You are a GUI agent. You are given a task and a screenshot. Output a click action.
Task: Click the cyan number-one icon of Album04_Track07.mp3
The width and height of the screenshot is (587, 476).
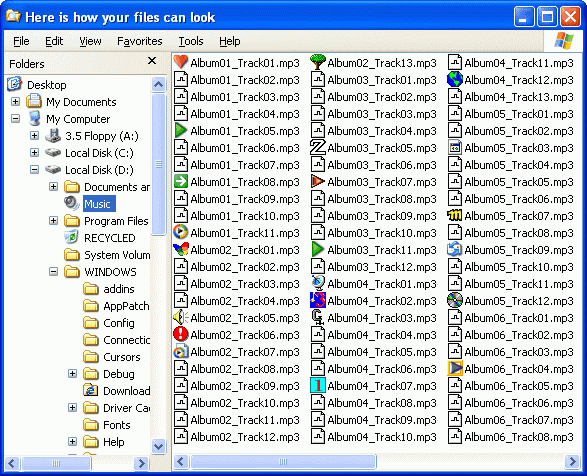point(318,385)
